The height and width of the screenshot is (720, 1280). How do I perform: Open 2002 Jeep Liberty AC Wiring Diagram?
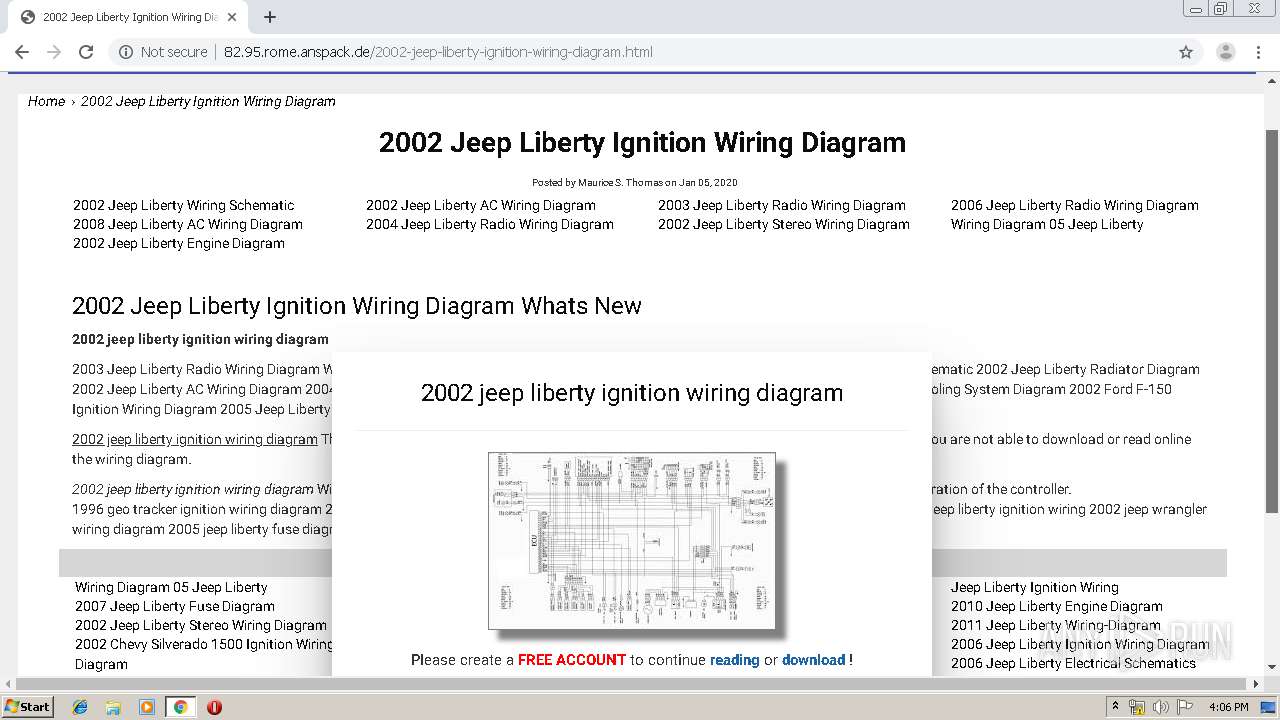[x=481, y=205]
